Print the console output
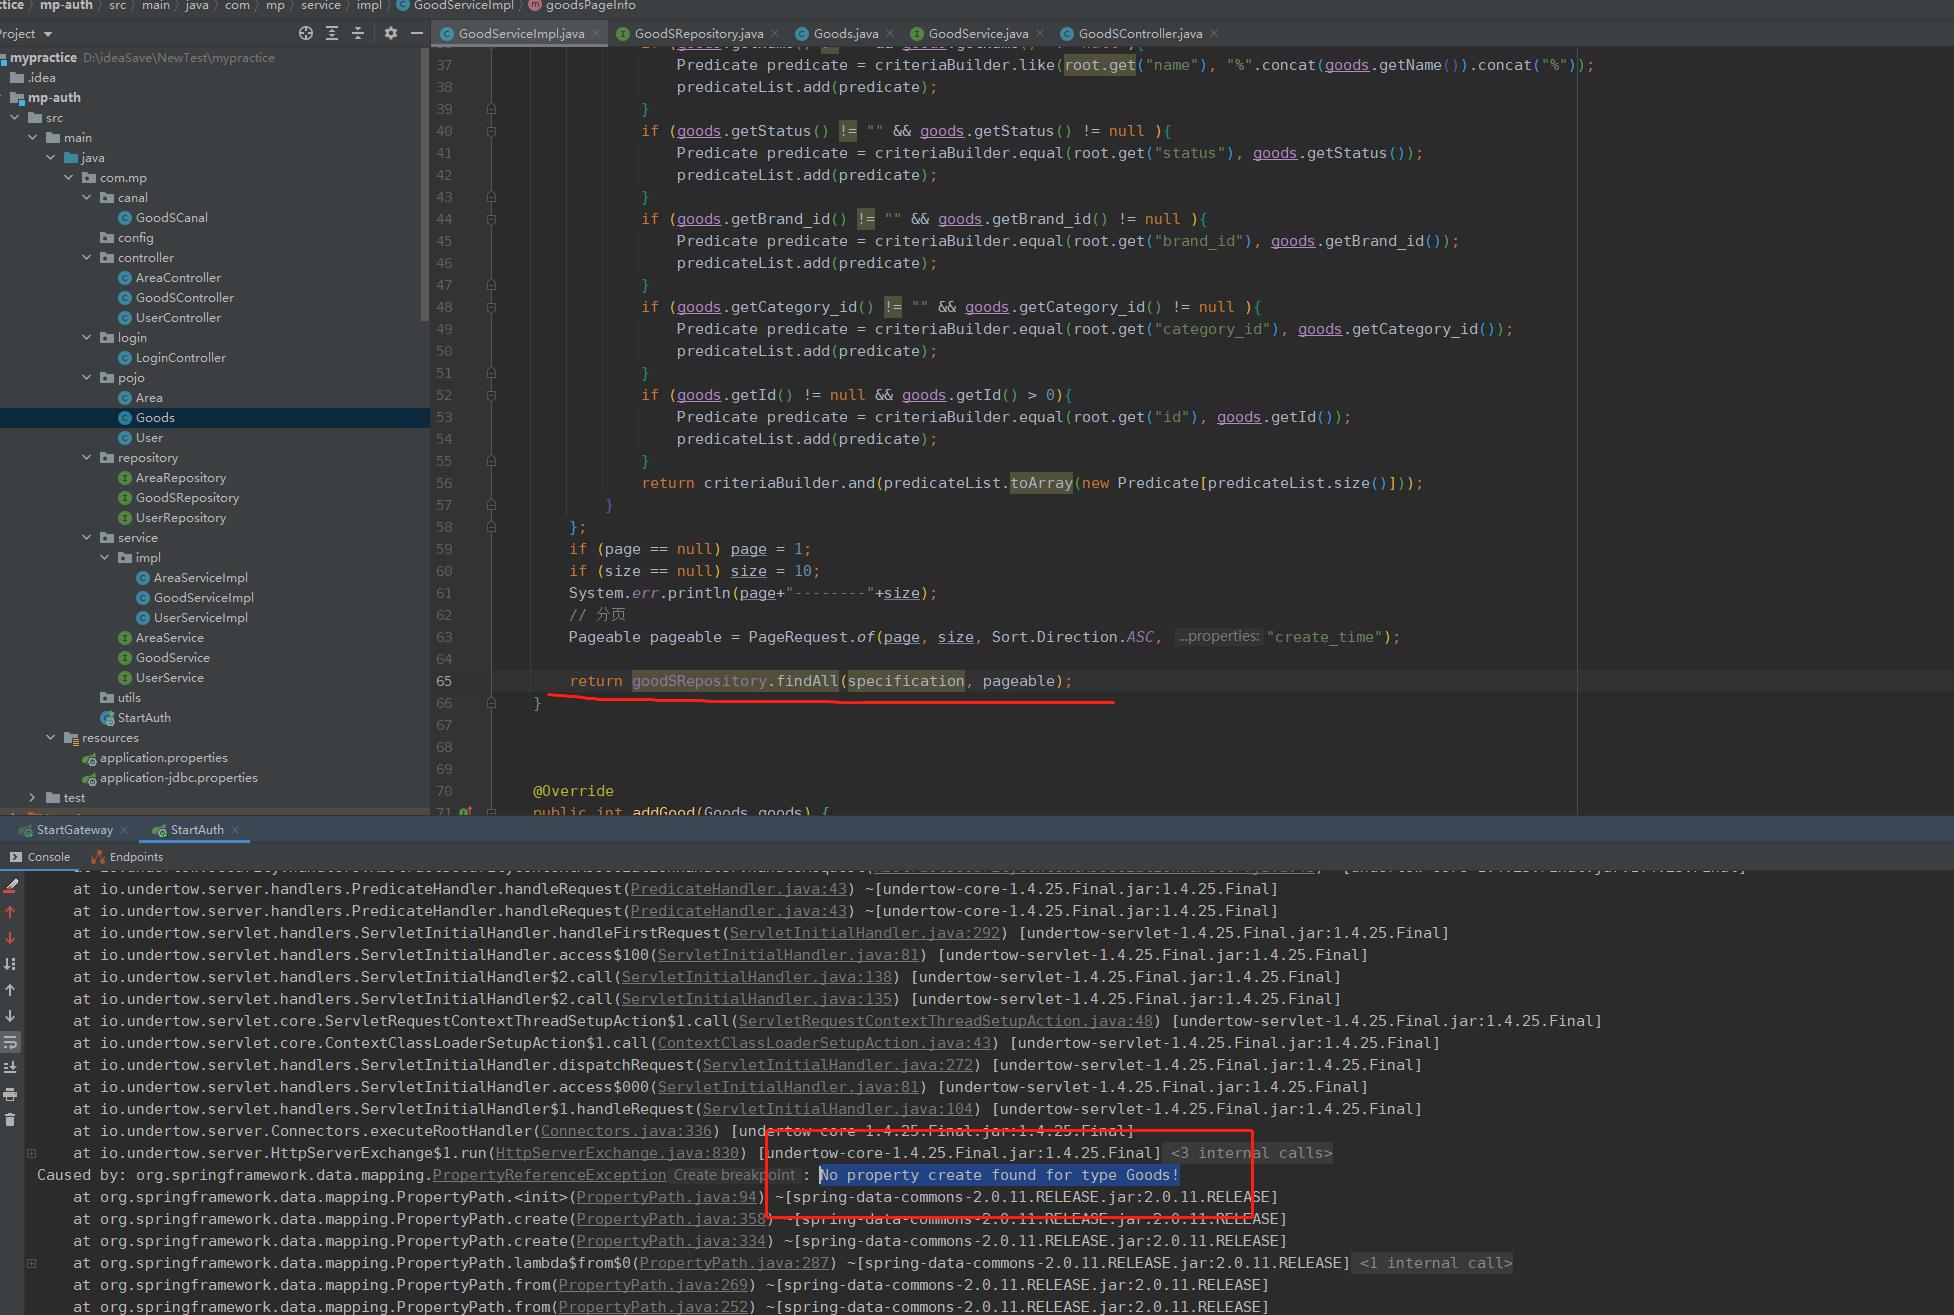 pyautogui.click(x=10, y=1094)
